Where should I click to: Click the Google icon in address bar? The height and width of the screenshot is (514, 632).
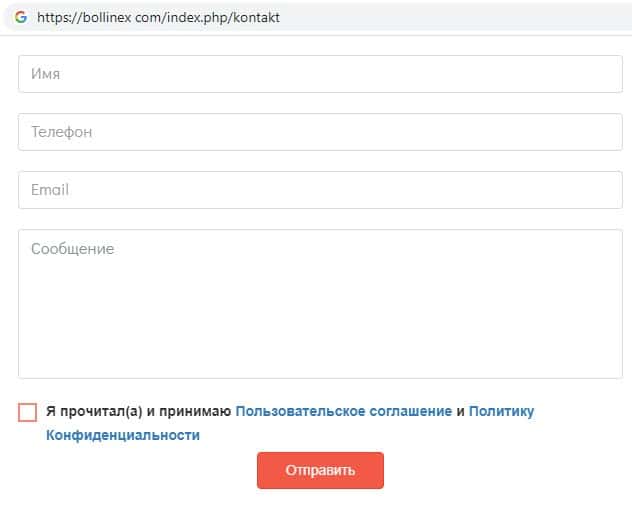pyautogui.click(x=21, y=17)
